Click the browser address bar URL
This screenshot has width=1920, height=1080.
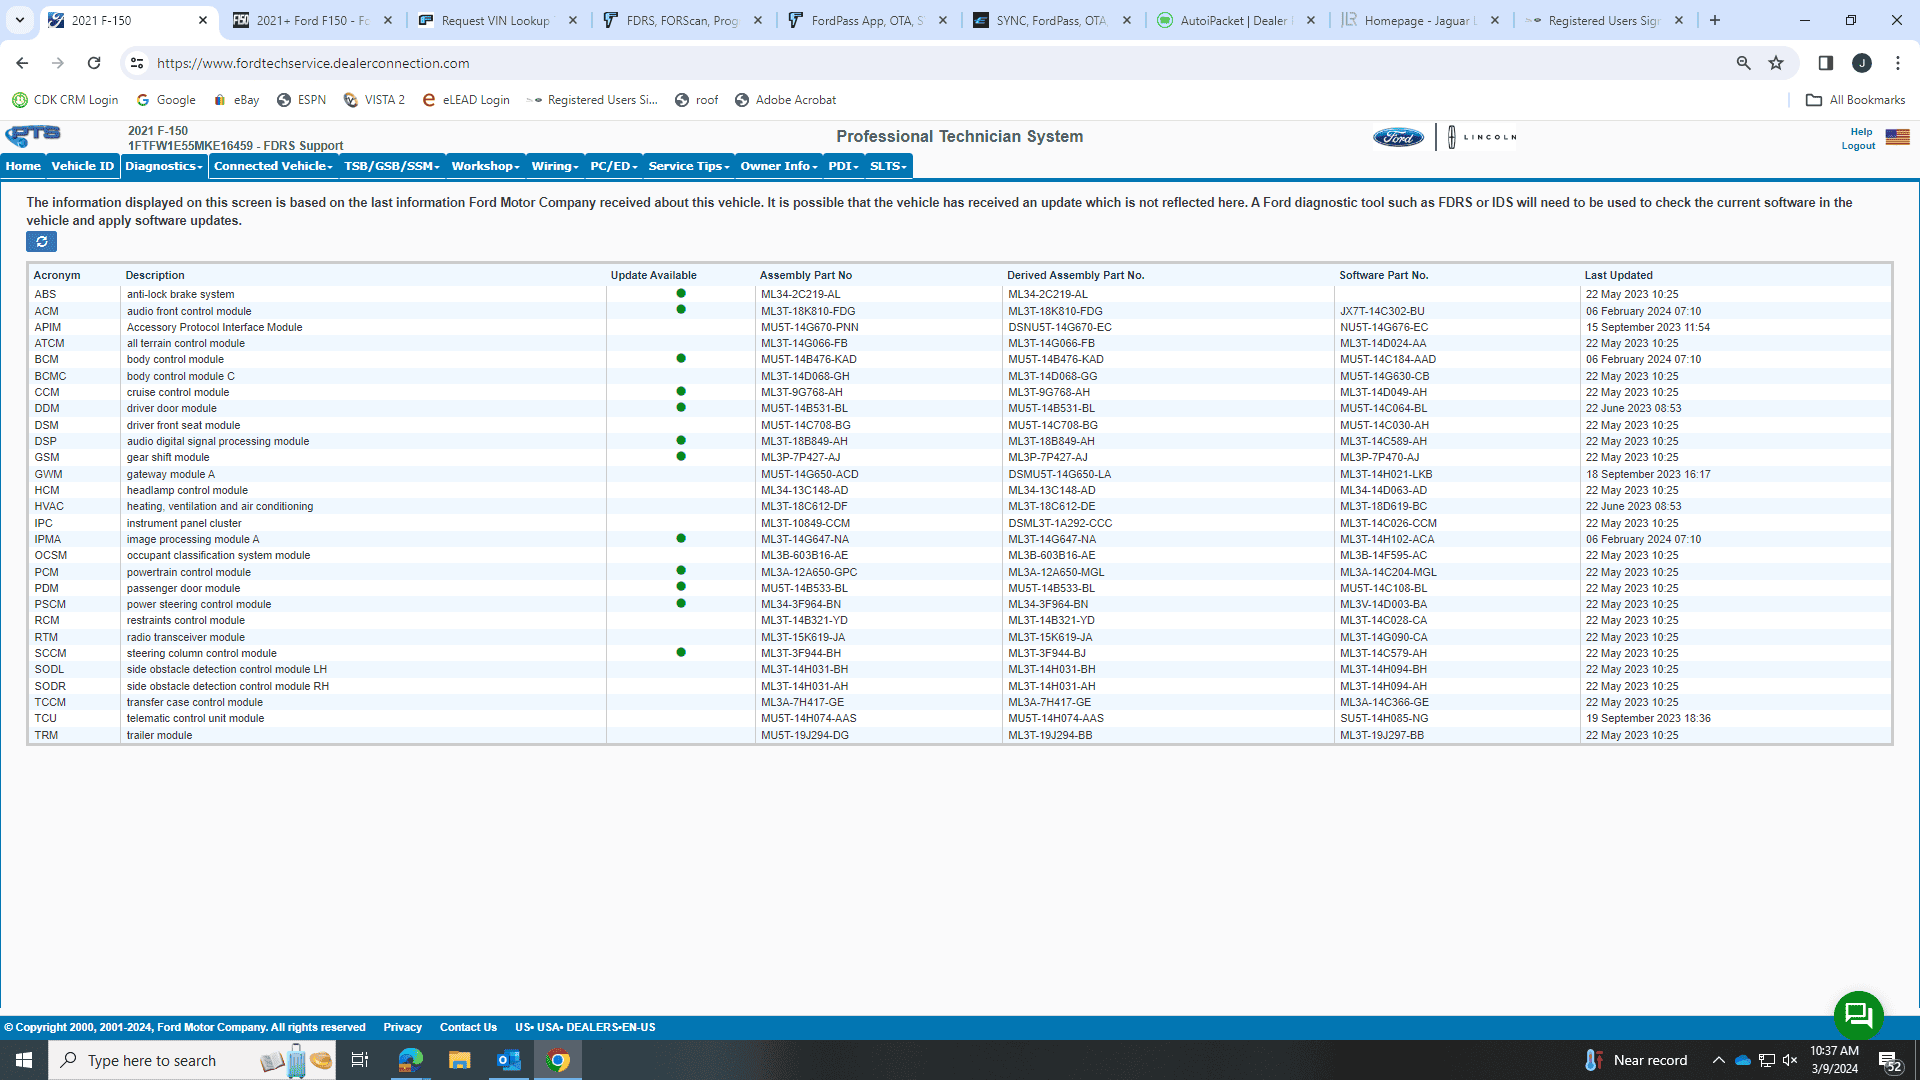pyautogui.click(x=313, y=63)
